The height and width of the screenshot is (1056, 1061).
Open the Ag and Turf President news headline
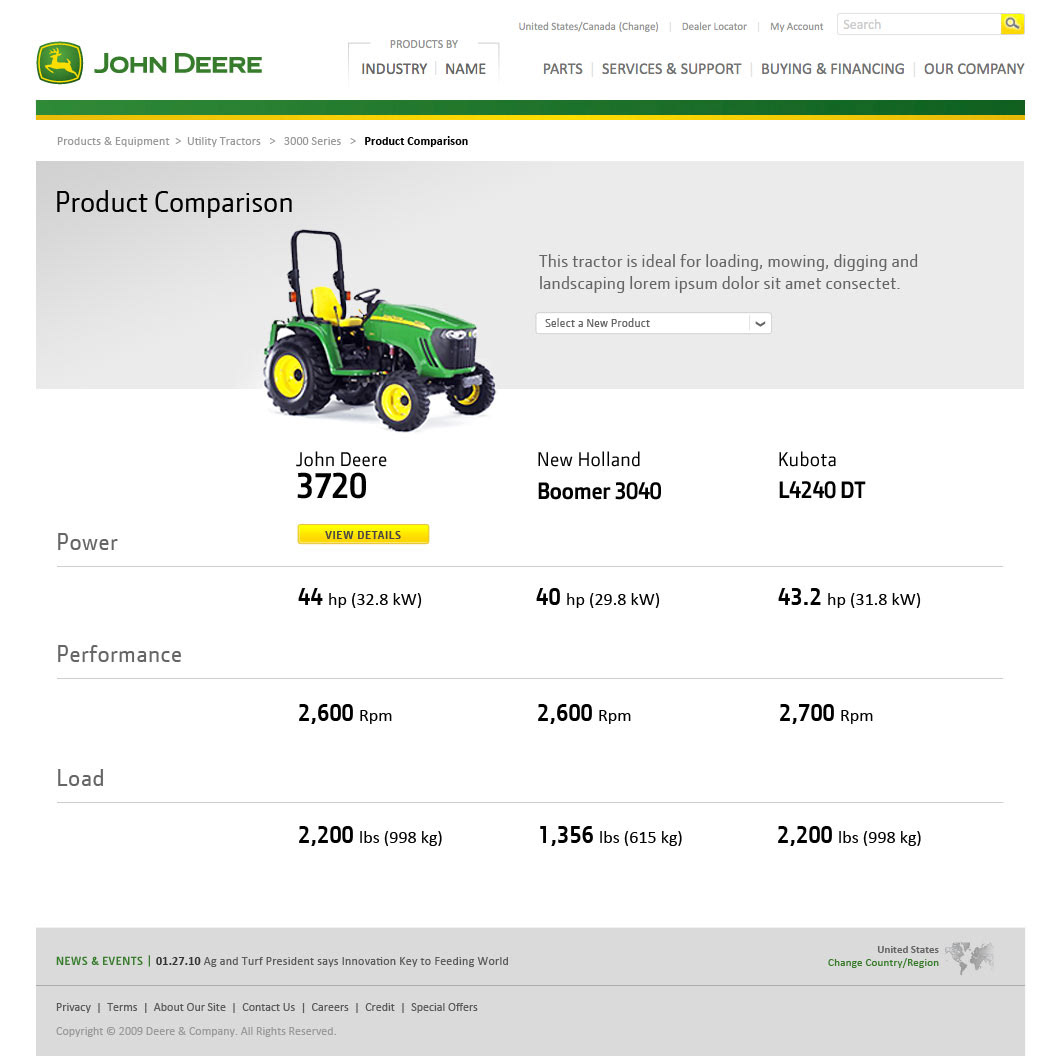point(356,961)
